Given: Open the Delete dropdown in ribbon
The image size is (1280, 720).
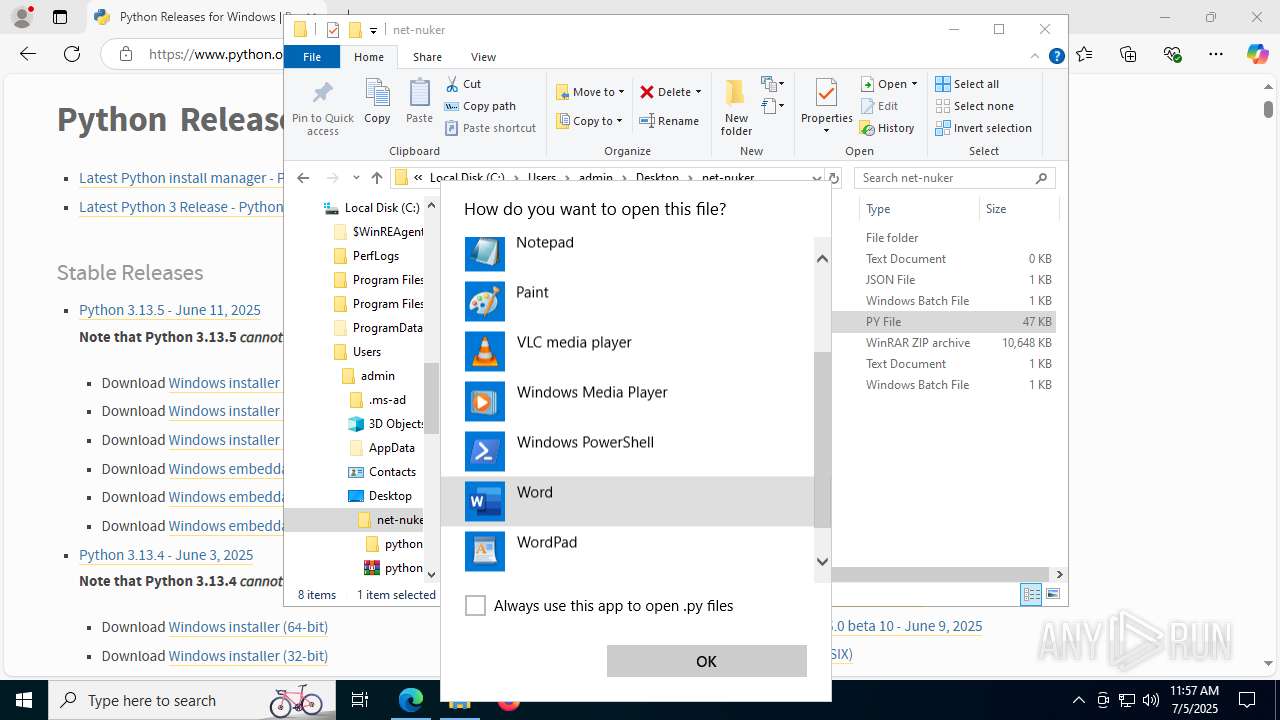Looking at the screenshot, I should click(x=671, y=92).
